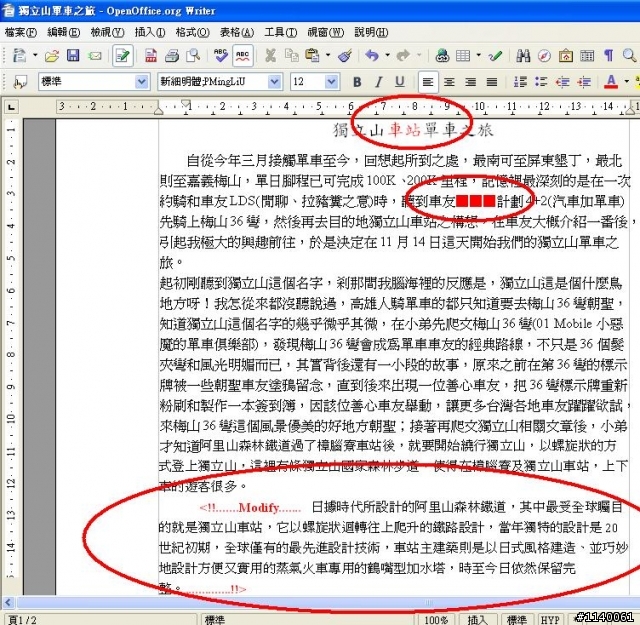Click the tab stop type selector on ruler
640x625 pixels.
point(12,107)
